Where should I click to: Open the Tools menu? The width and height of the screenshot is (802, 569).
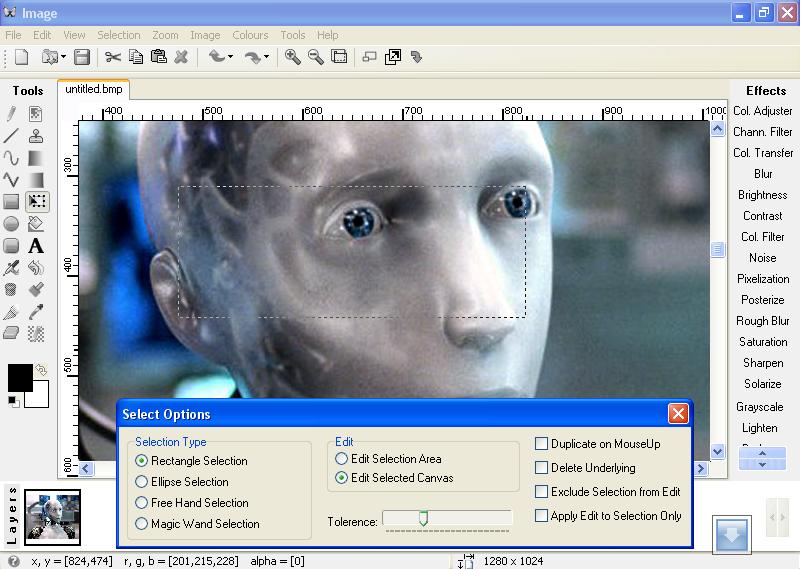[293, 35]
